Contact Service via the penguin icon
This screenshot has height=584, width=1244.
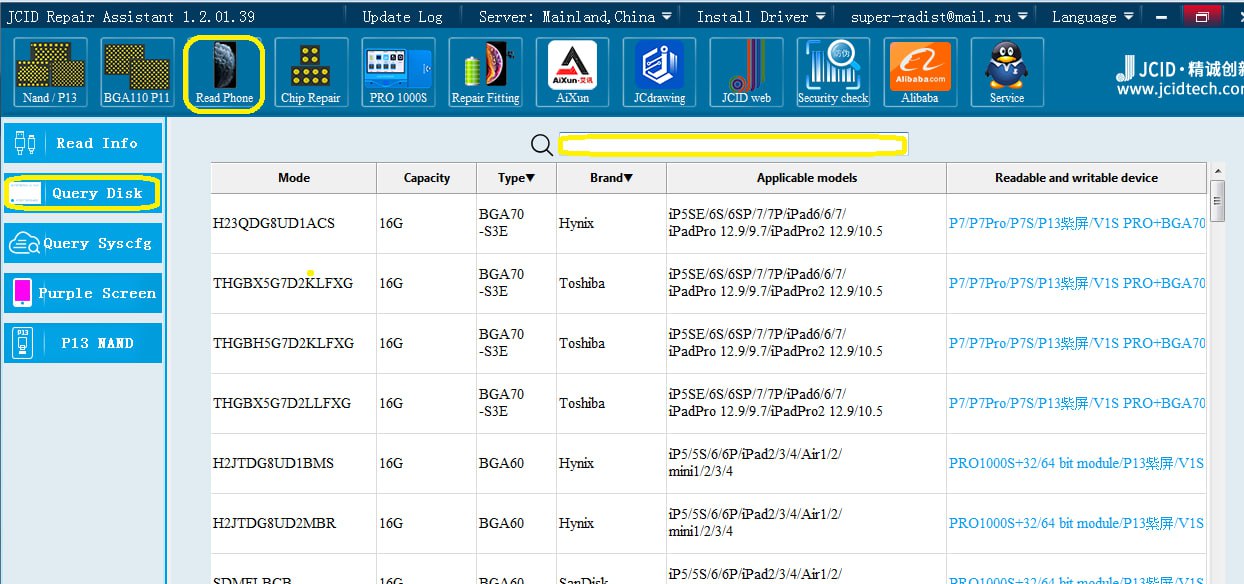pyautogui.click(x=1007, y=72)
